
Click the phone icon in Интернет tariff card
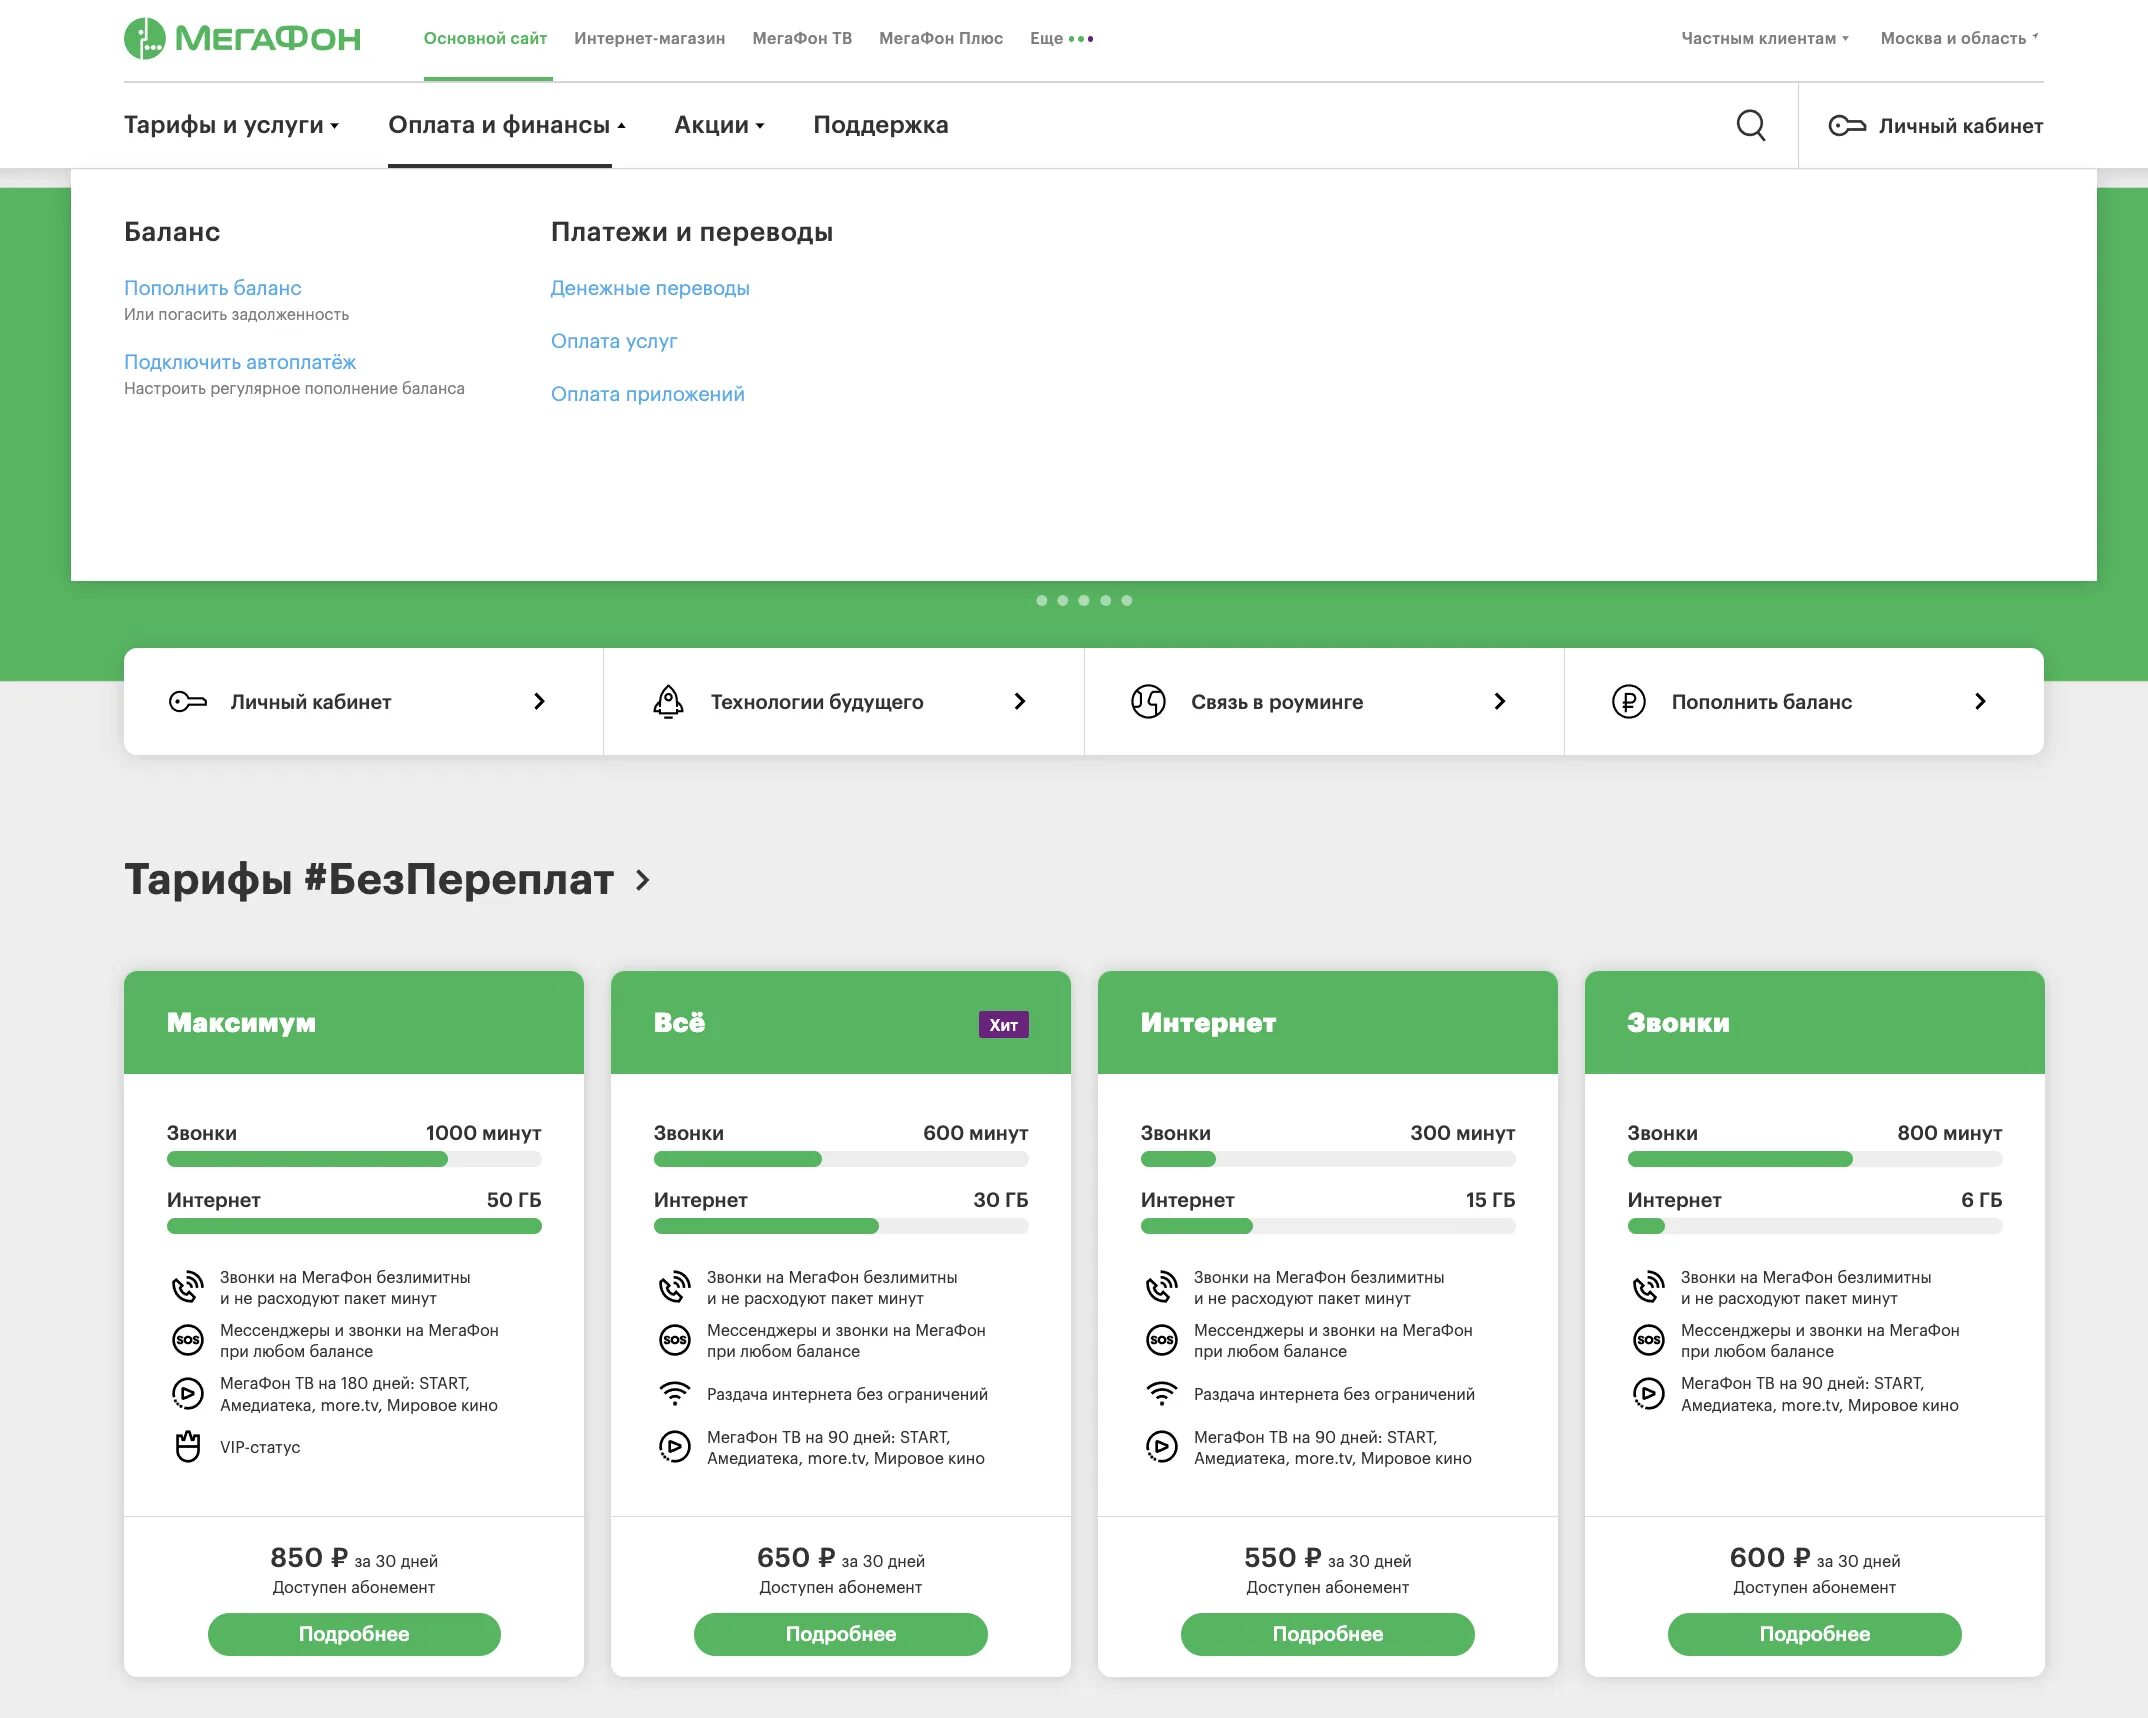pos(1161,1286)
